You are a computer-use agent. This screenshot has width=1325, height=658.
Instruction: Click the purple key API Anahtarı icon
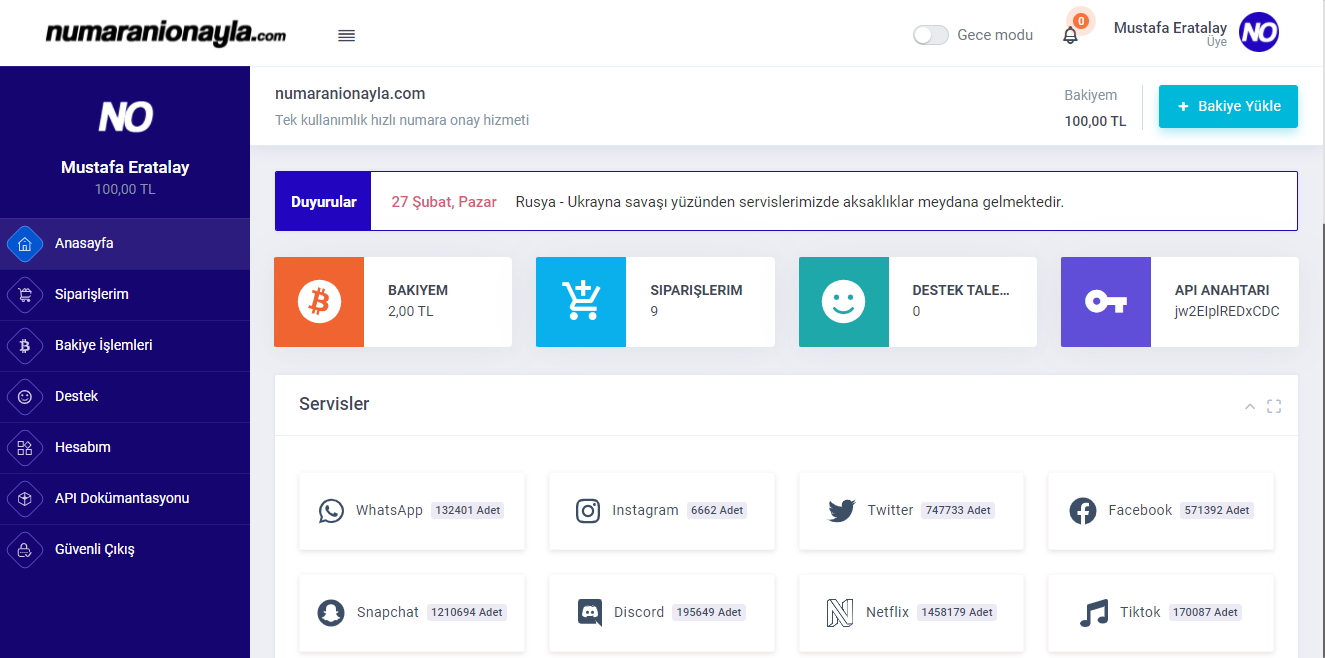1105,302
